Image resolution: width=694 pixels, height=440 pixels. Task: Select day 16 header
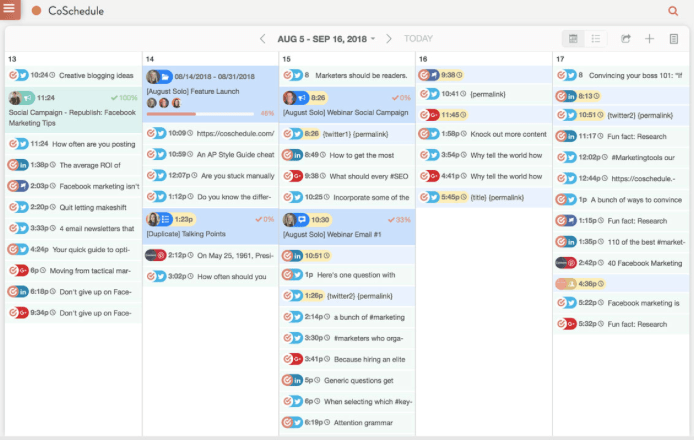click(423, 59)
